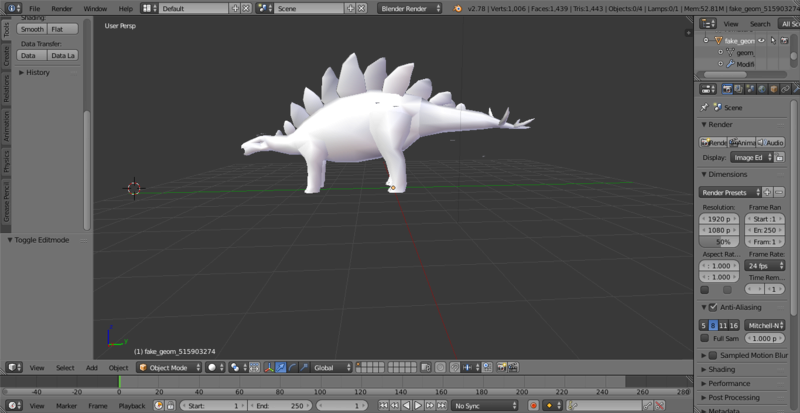Select the scale manipulator icon

[x=304, y=368]
